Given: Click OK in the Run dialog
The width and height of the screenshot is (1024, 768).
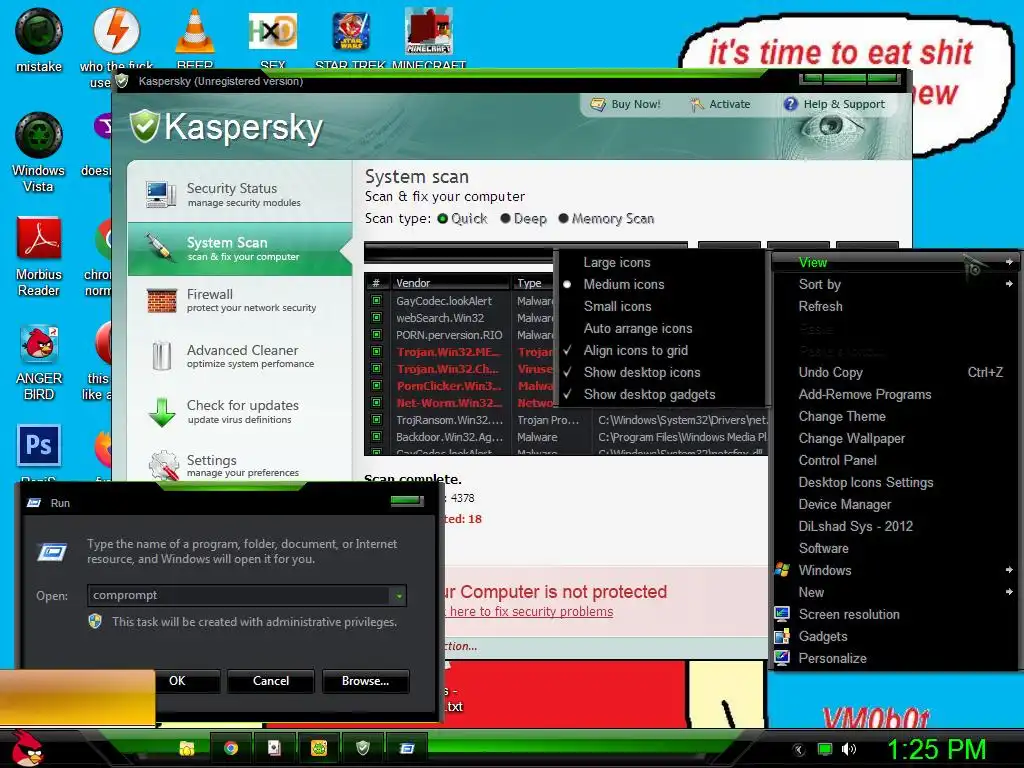Looking at the screenshot, I should point(177,681).
